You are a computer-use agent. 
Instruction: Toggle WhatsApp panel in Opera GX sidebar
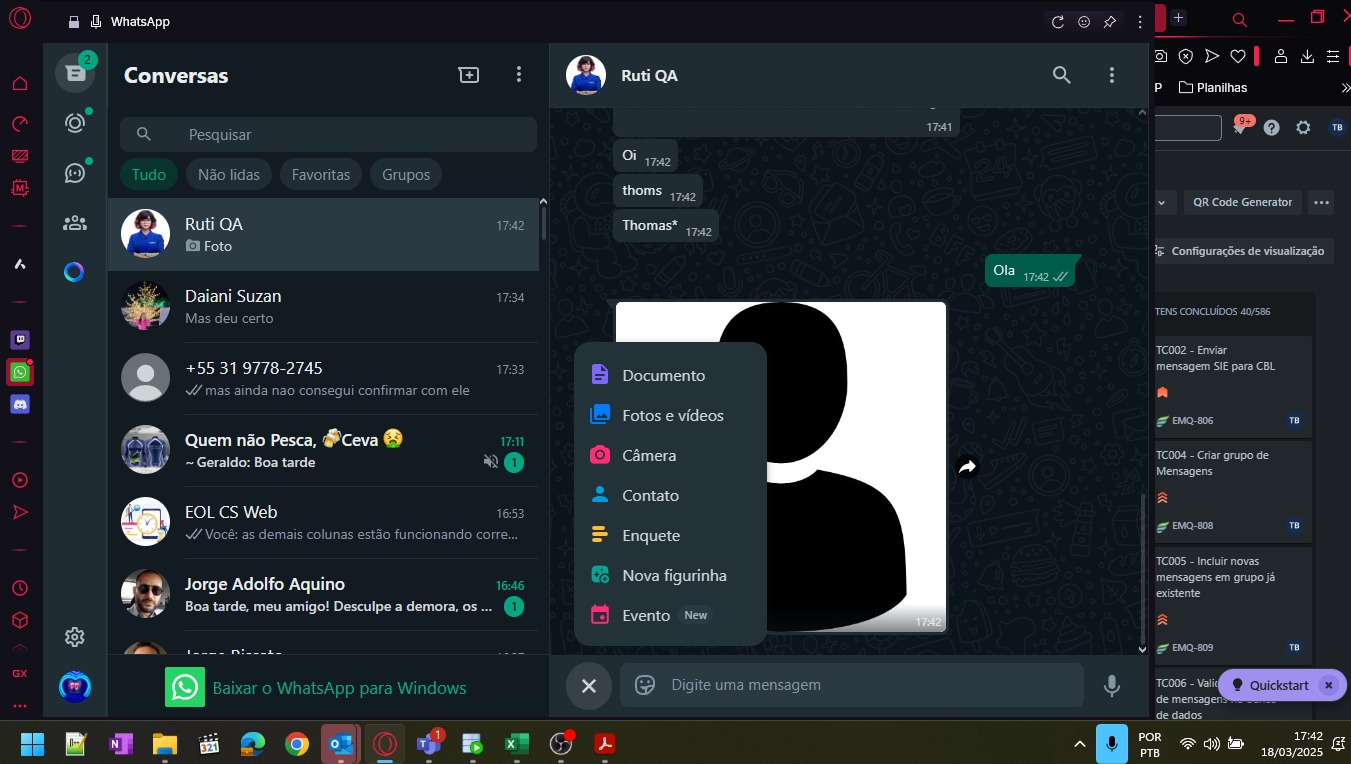(x=20, y=372)
